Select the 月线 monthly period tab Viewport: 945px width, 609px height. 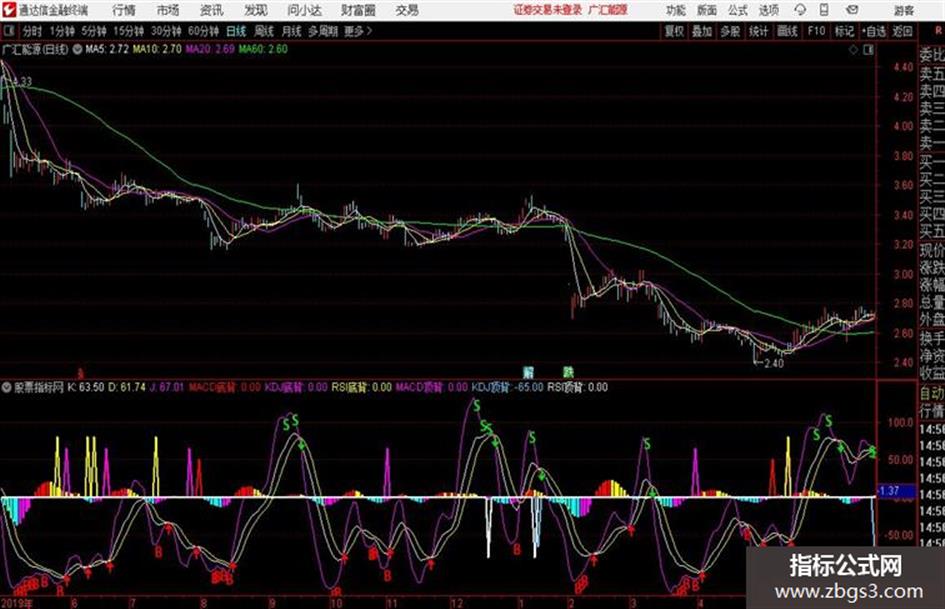tap(291, 31)
